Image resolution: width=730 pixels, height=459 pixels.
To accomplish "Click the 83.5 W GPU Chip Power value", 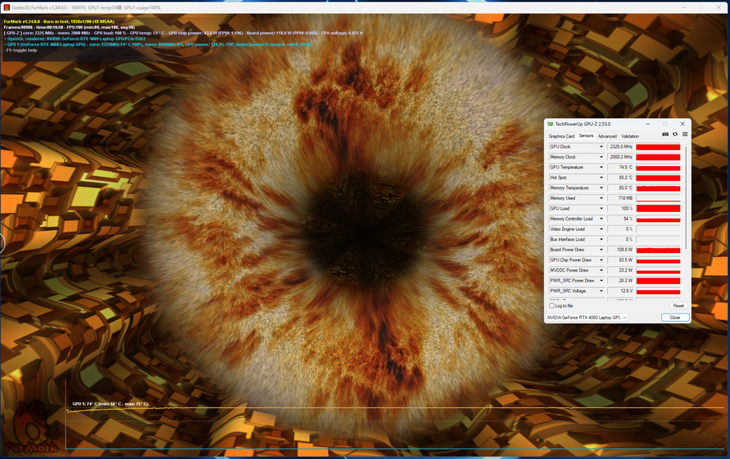I will tap(621, 260).
